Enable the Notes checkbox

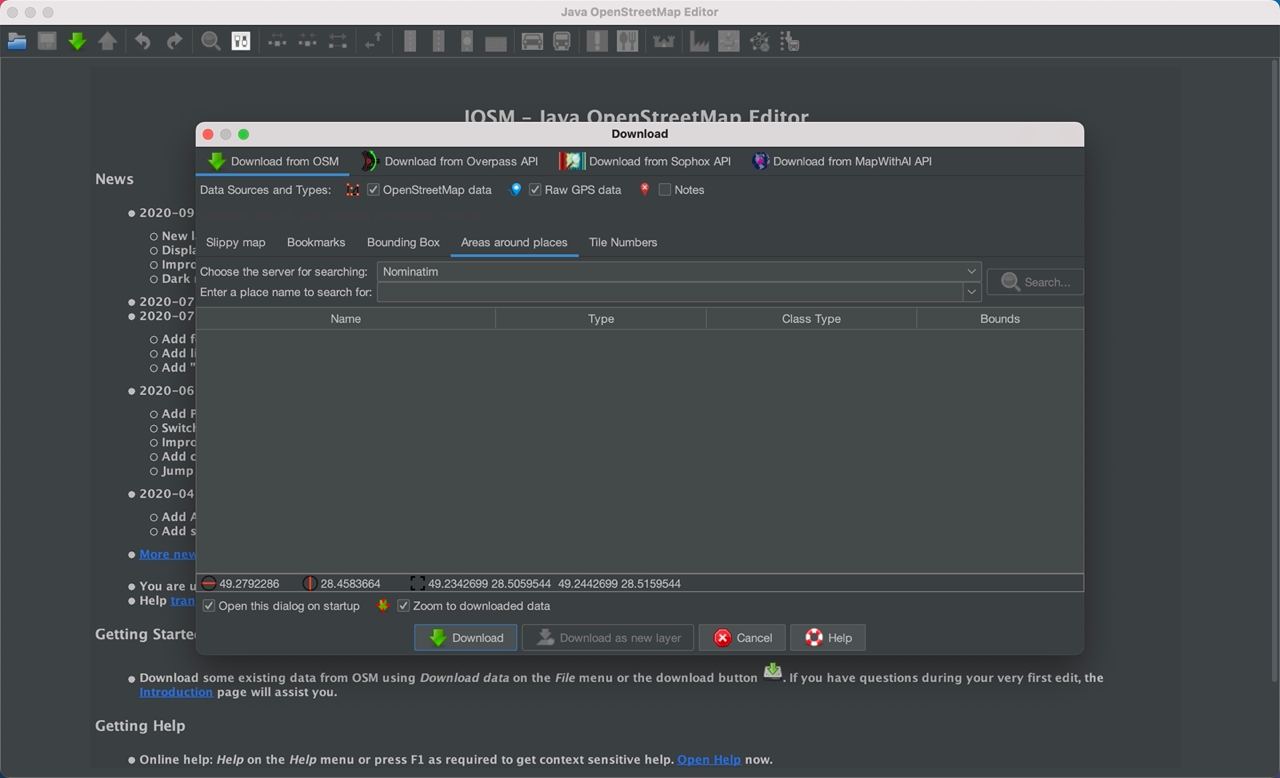(x=664, y=189)
